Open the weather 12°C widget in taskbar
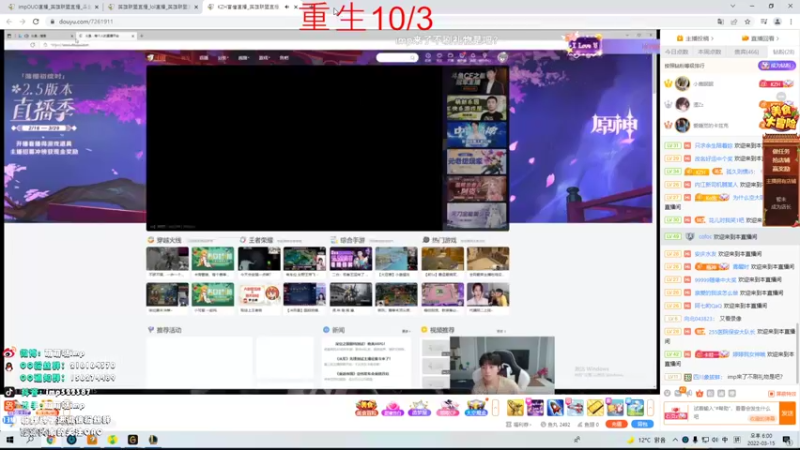This screenshot has height=450, width=800. tap(648, 440)
